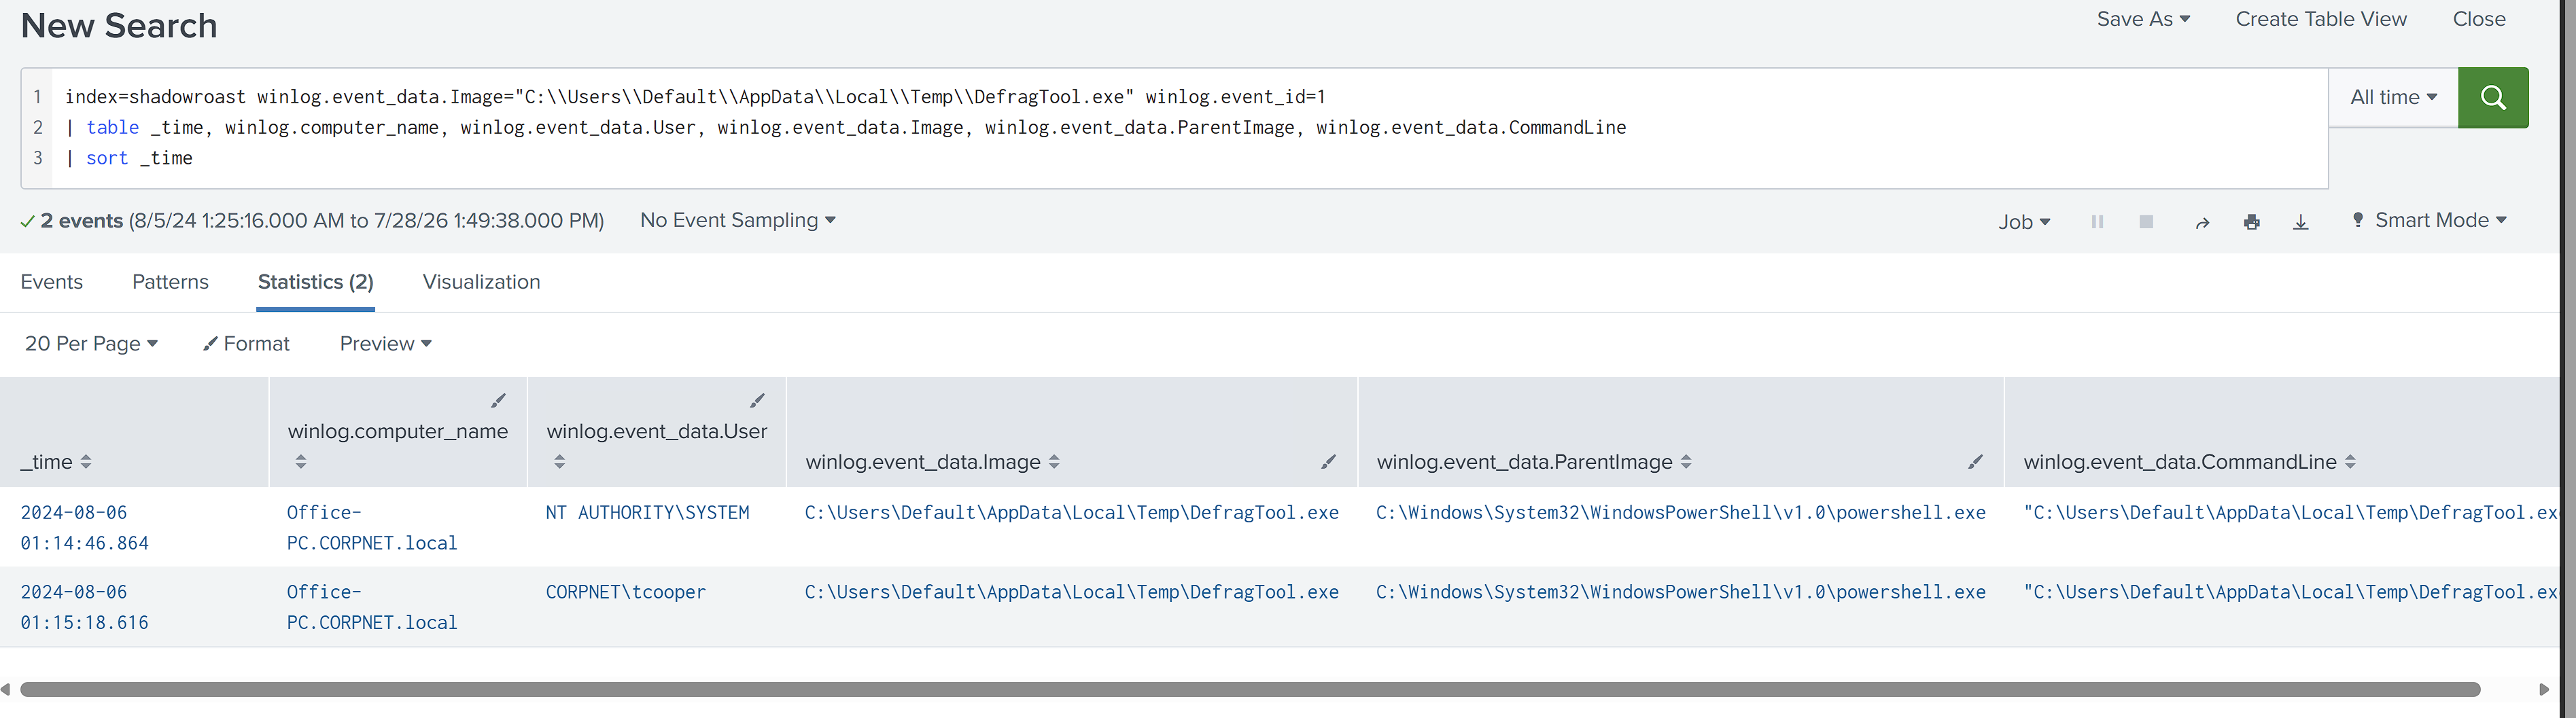Edit format of winlog.event_data.ParentImage column
The height and width of the screenshot is (718, 2576).
(x=1975, y=462)
